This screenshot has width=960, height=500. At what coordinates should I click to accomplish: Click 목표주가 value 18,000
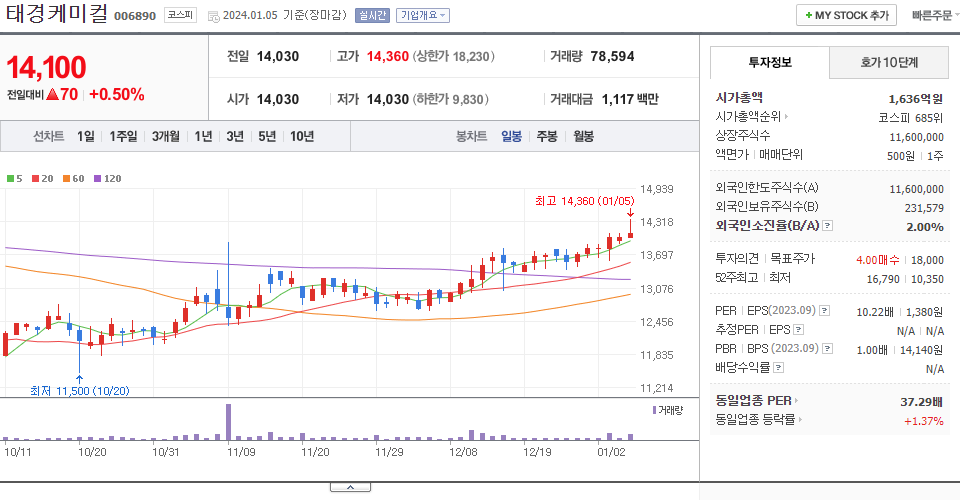(927, 260)
